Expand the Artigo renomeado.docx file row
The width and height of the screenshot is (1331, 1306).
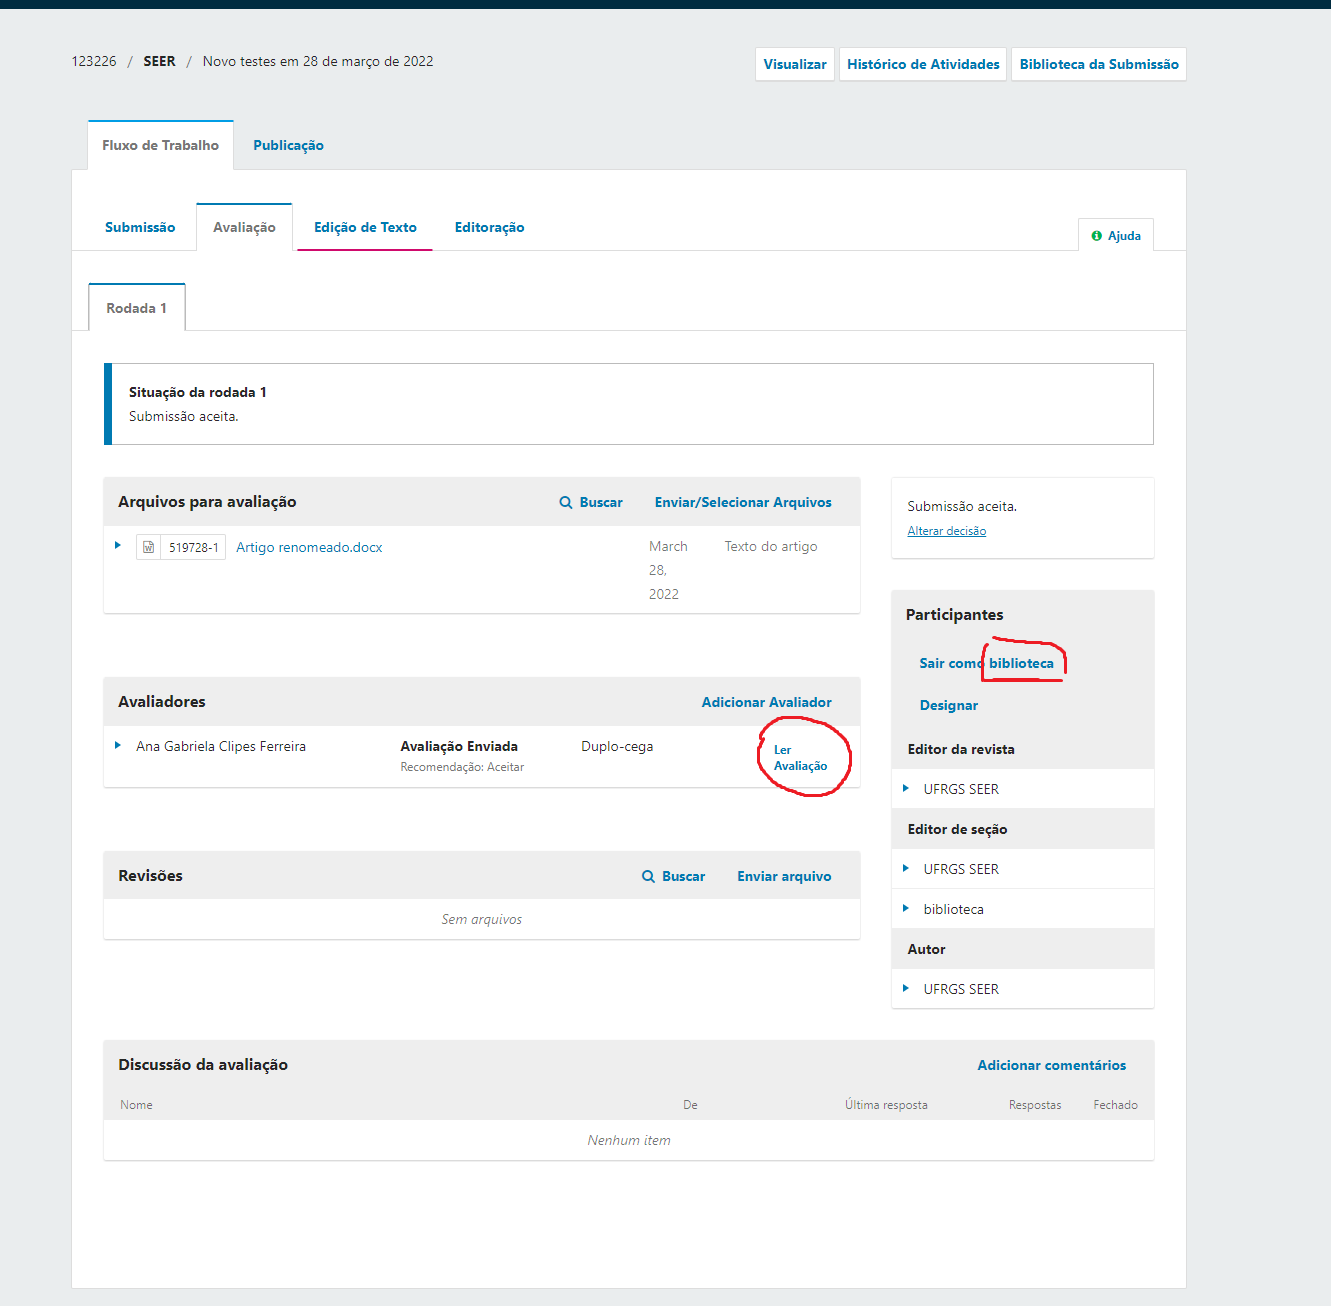pos(118,546)
